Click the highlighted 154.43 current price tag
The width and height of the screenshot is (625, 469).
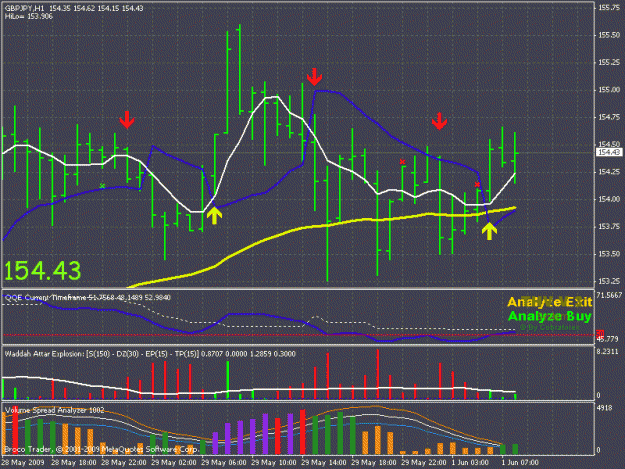tap(609, 152)
